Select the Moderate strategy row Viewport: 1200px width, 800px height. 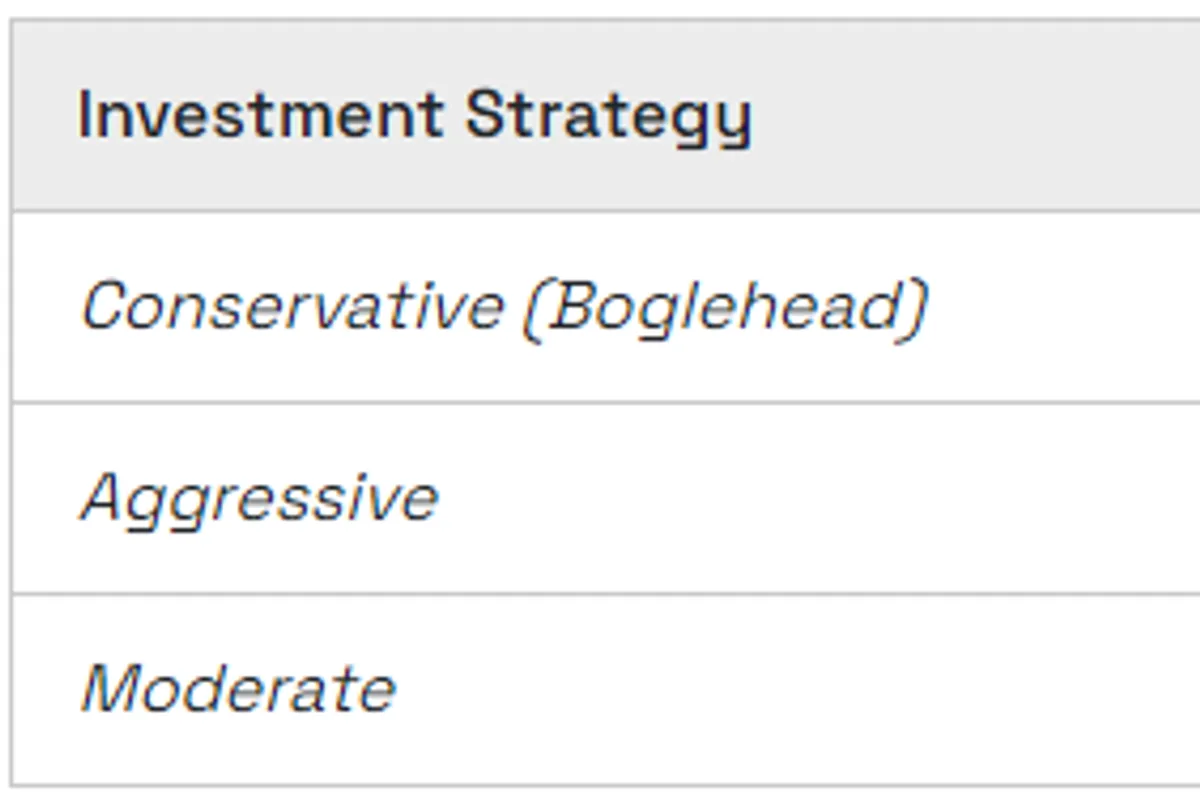pyautogui.click(x=238, y=689)
